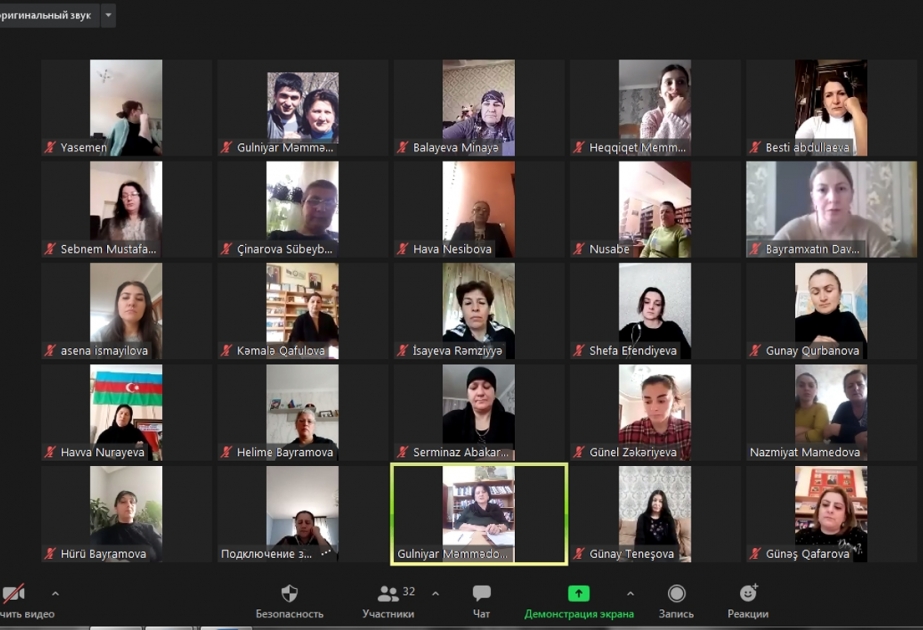Viewport: 923px width, 630px height.
Task: Click the Безопасность label
Action: pos(289,614)
